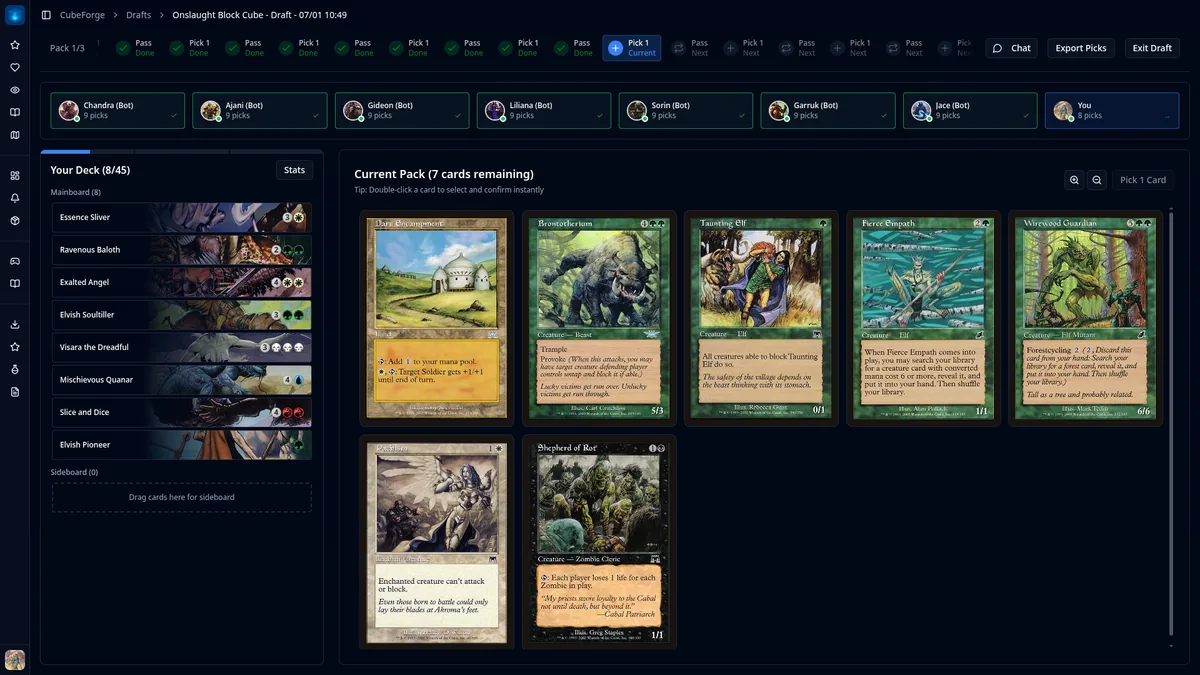Image resolution: width=1200 pixels, height=675 pixels.
Task: Select the Gideon (Bot) player card
Action: click(x=402, y=111)
